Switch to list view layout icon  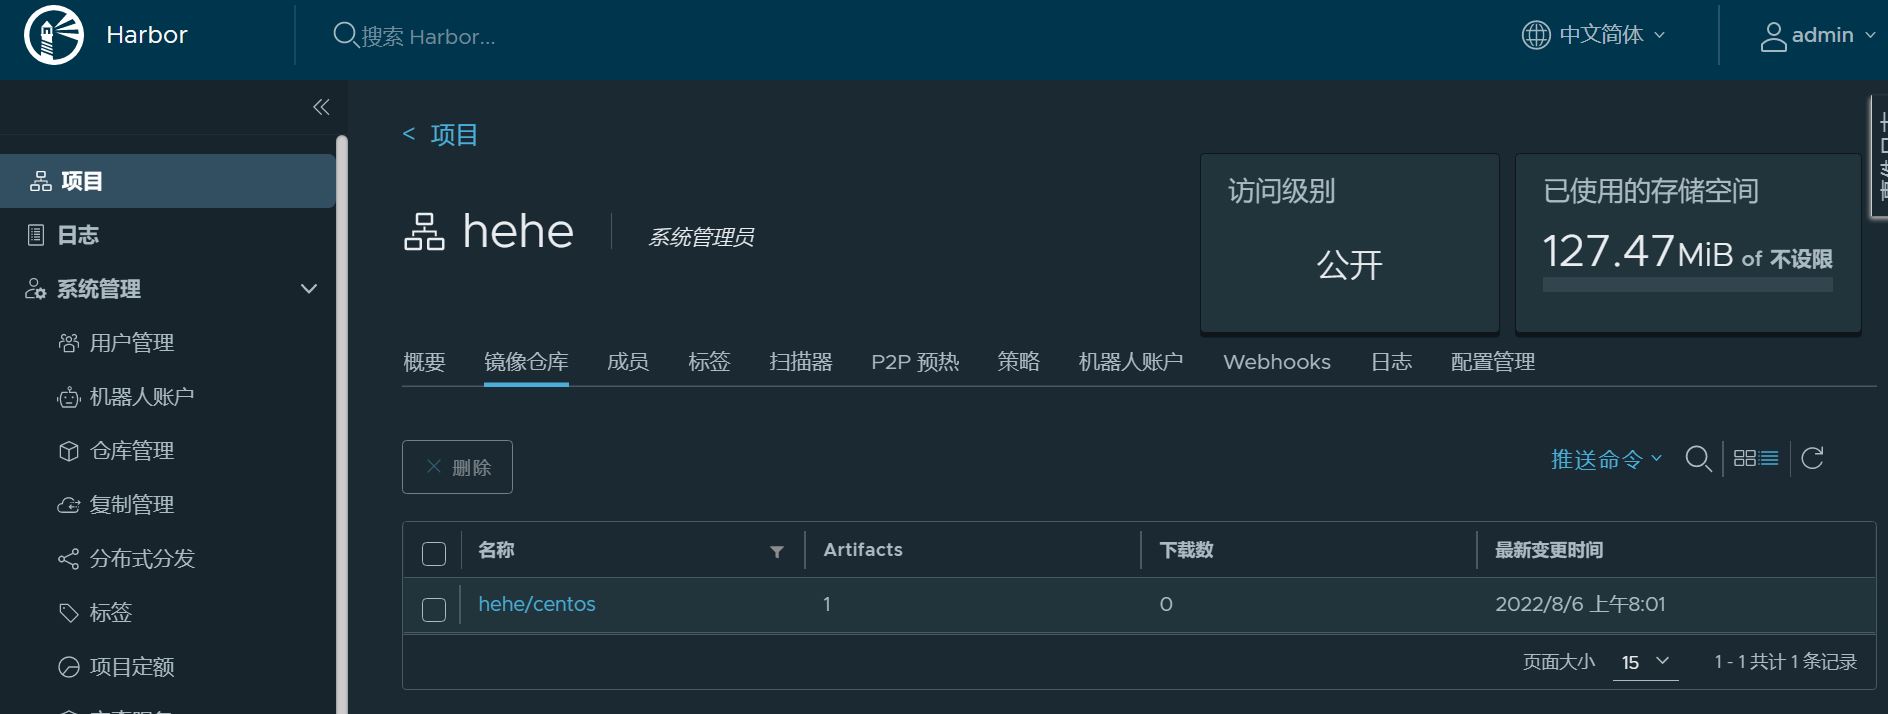tap(1769, 458)
